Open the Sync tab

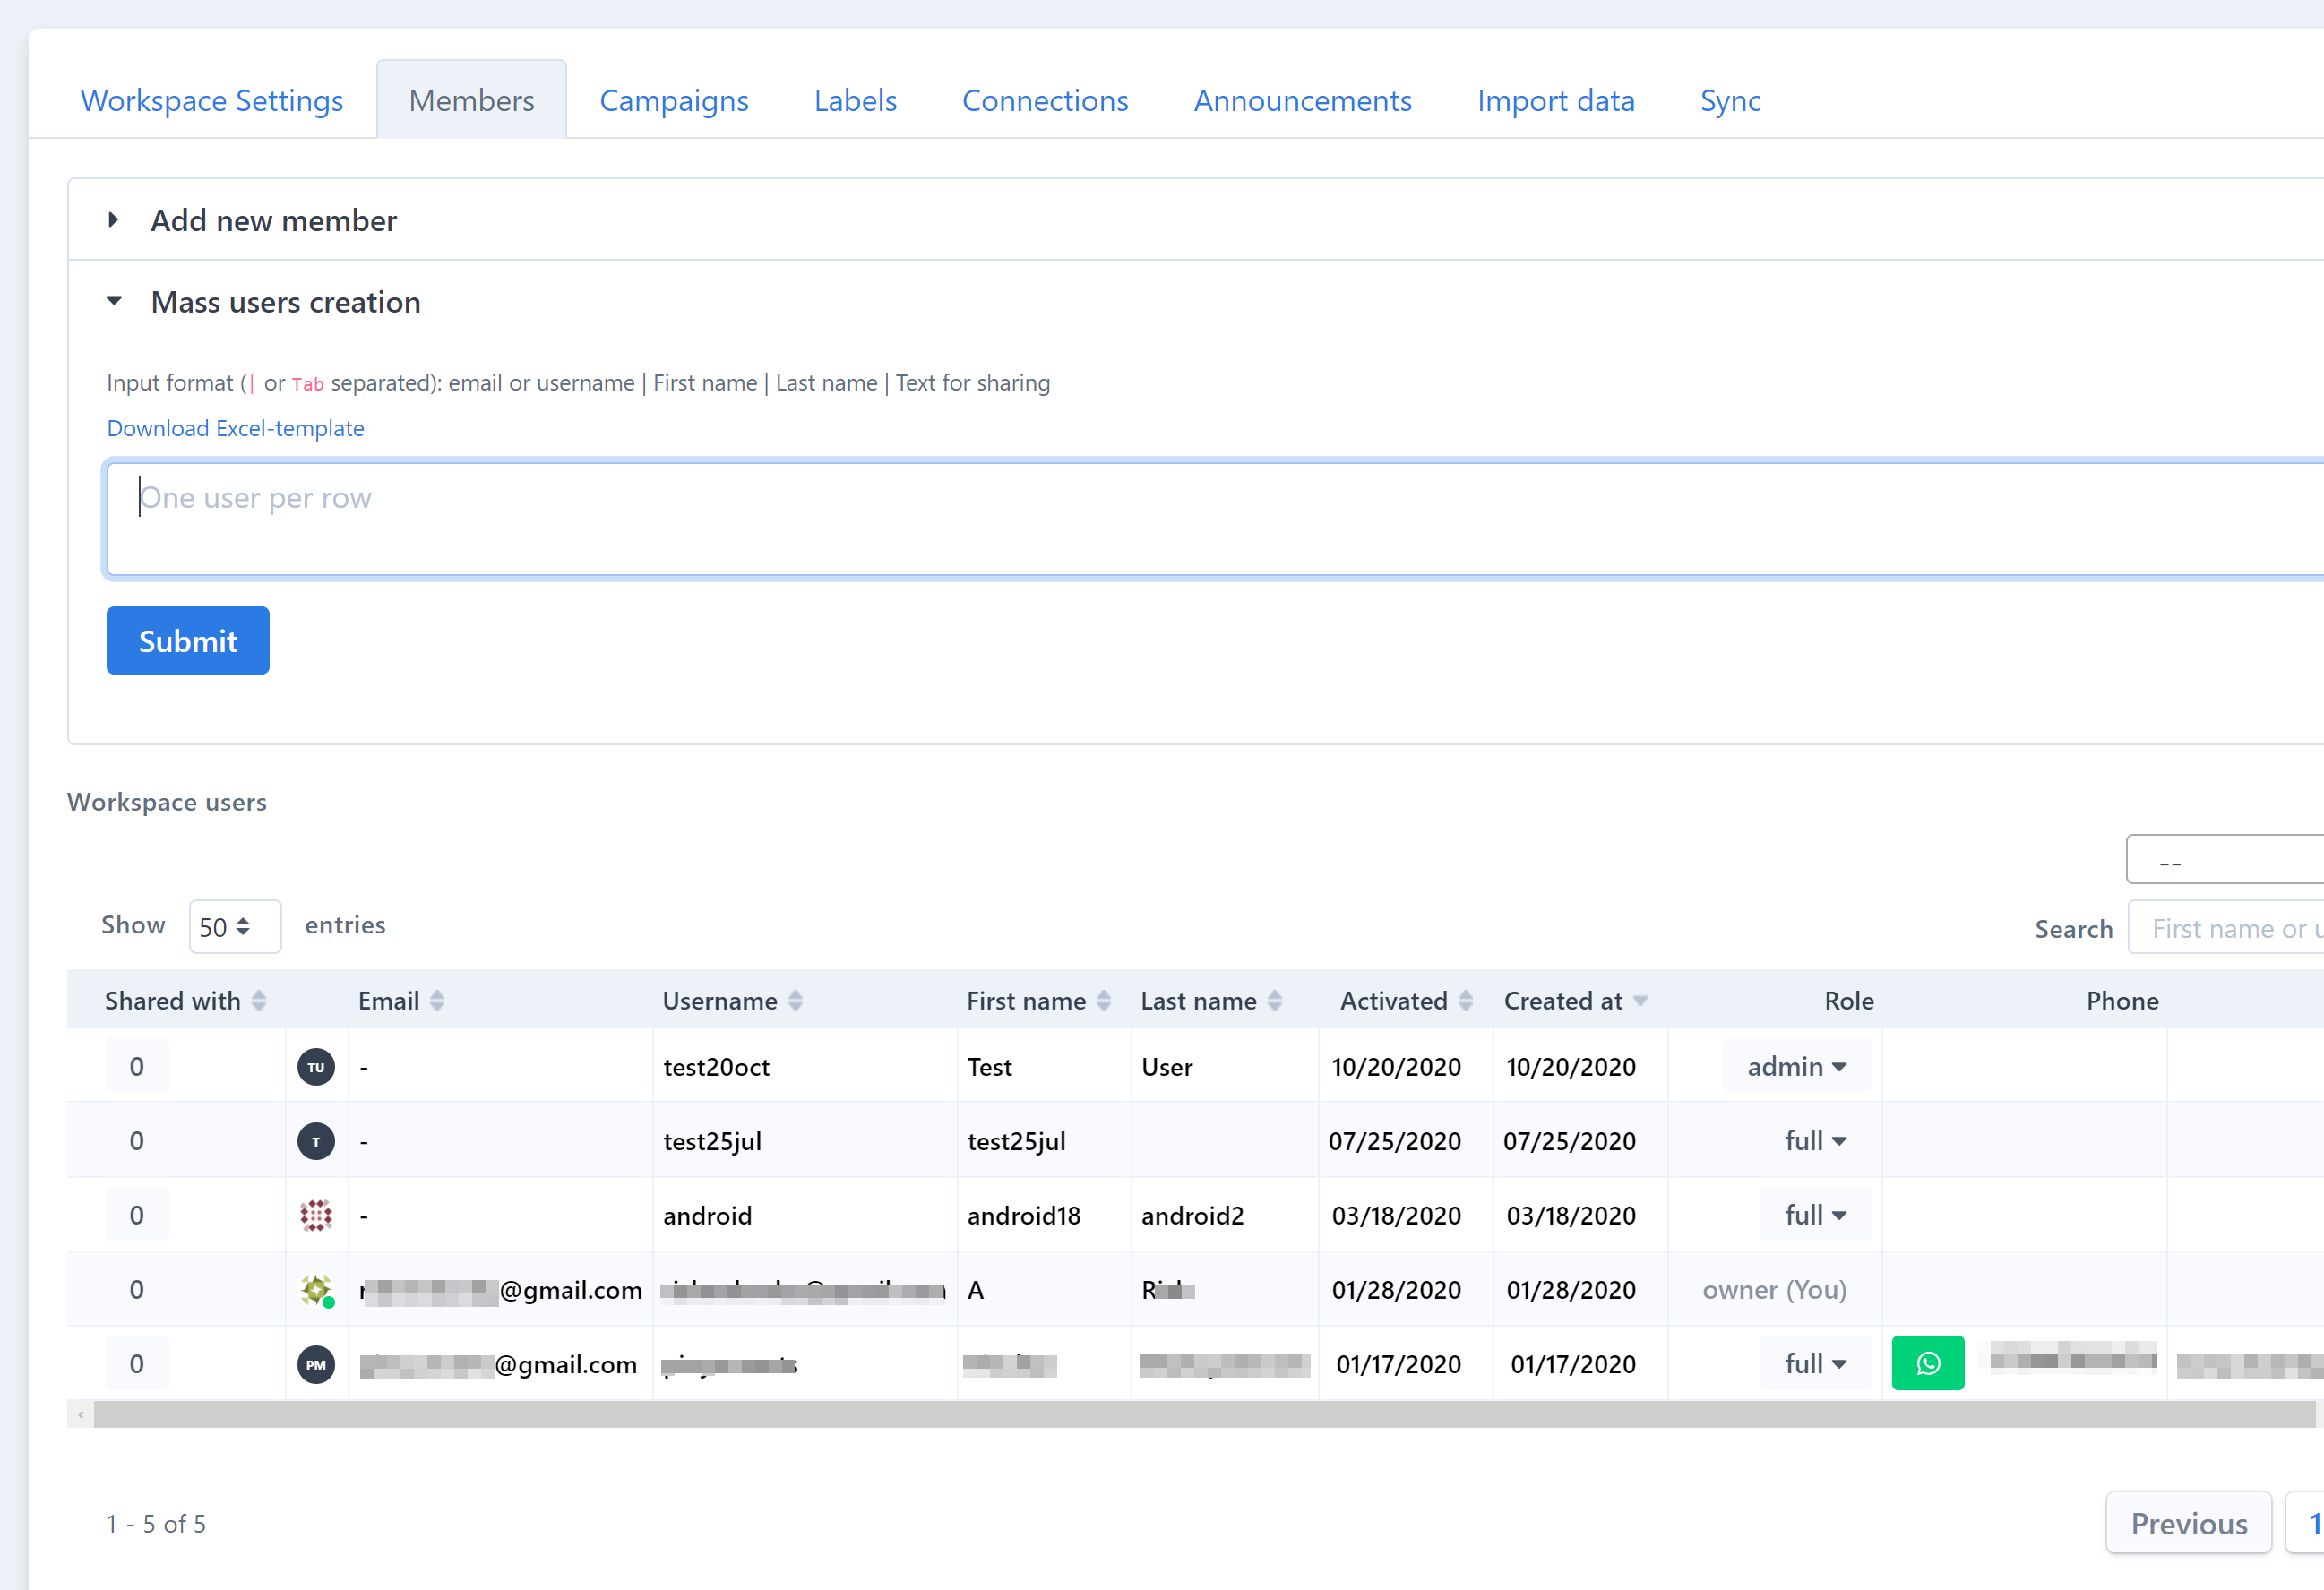(x=1730, y=100)
